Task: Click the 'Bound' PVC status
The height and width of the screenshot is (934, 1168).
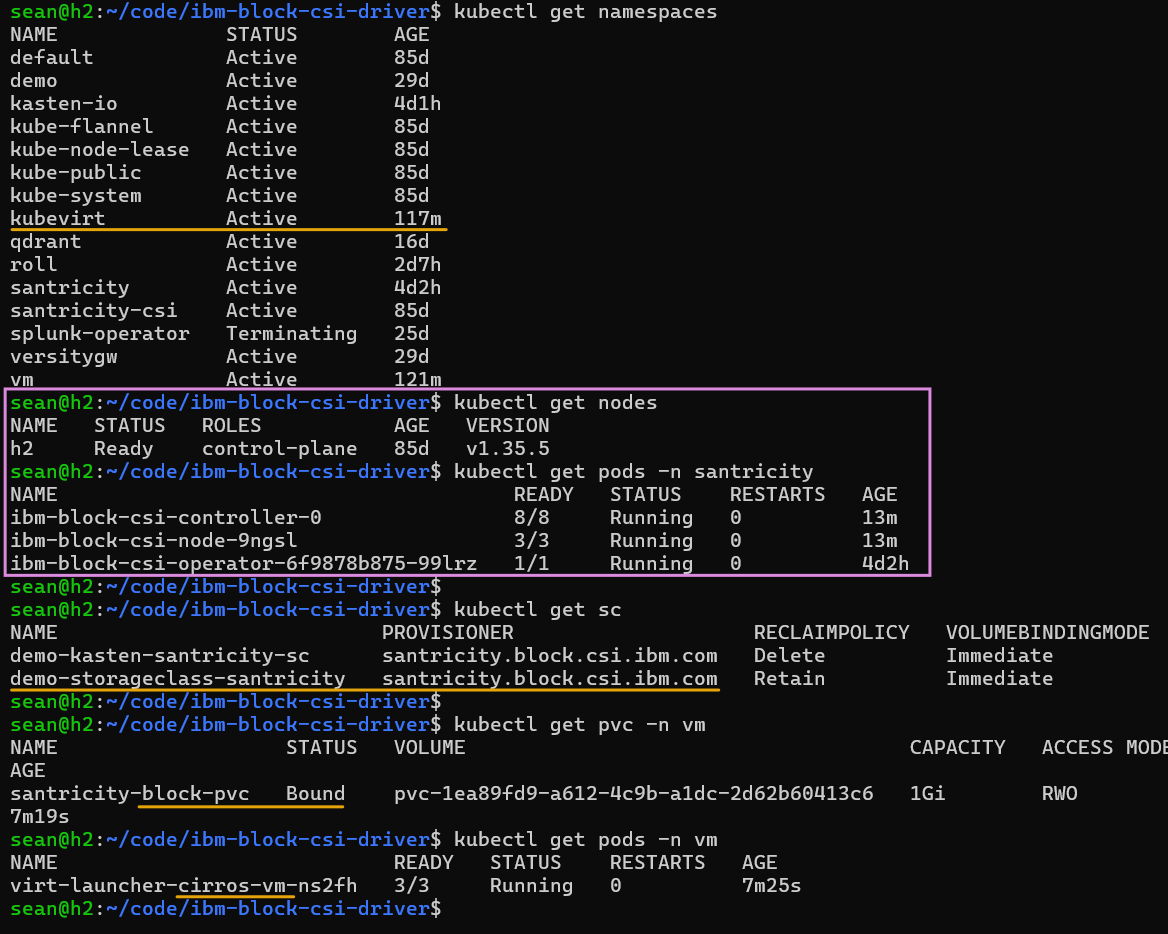Action: click(x=315, y=794)
